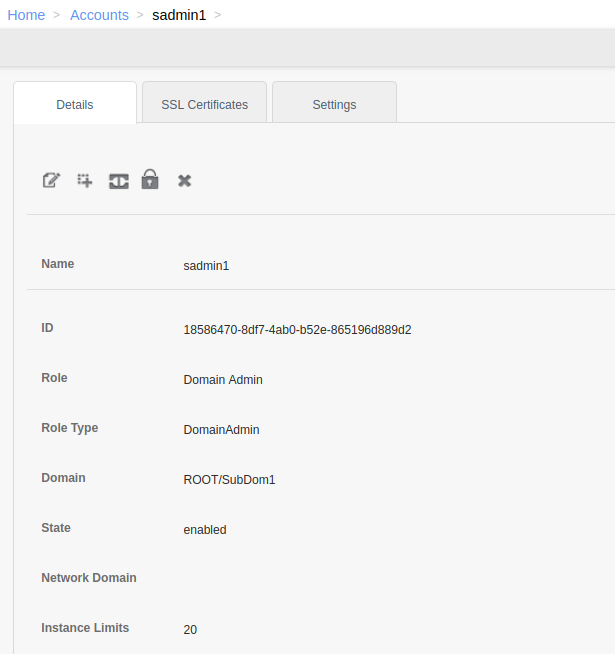
Task: Open the Settings tab
Action: tap(334, 104)
